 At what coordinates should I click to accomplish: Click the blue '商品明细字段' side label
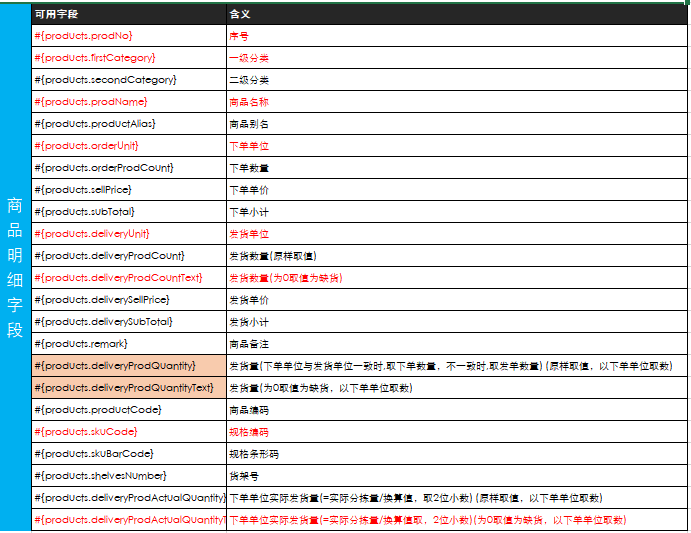point(15,267)
